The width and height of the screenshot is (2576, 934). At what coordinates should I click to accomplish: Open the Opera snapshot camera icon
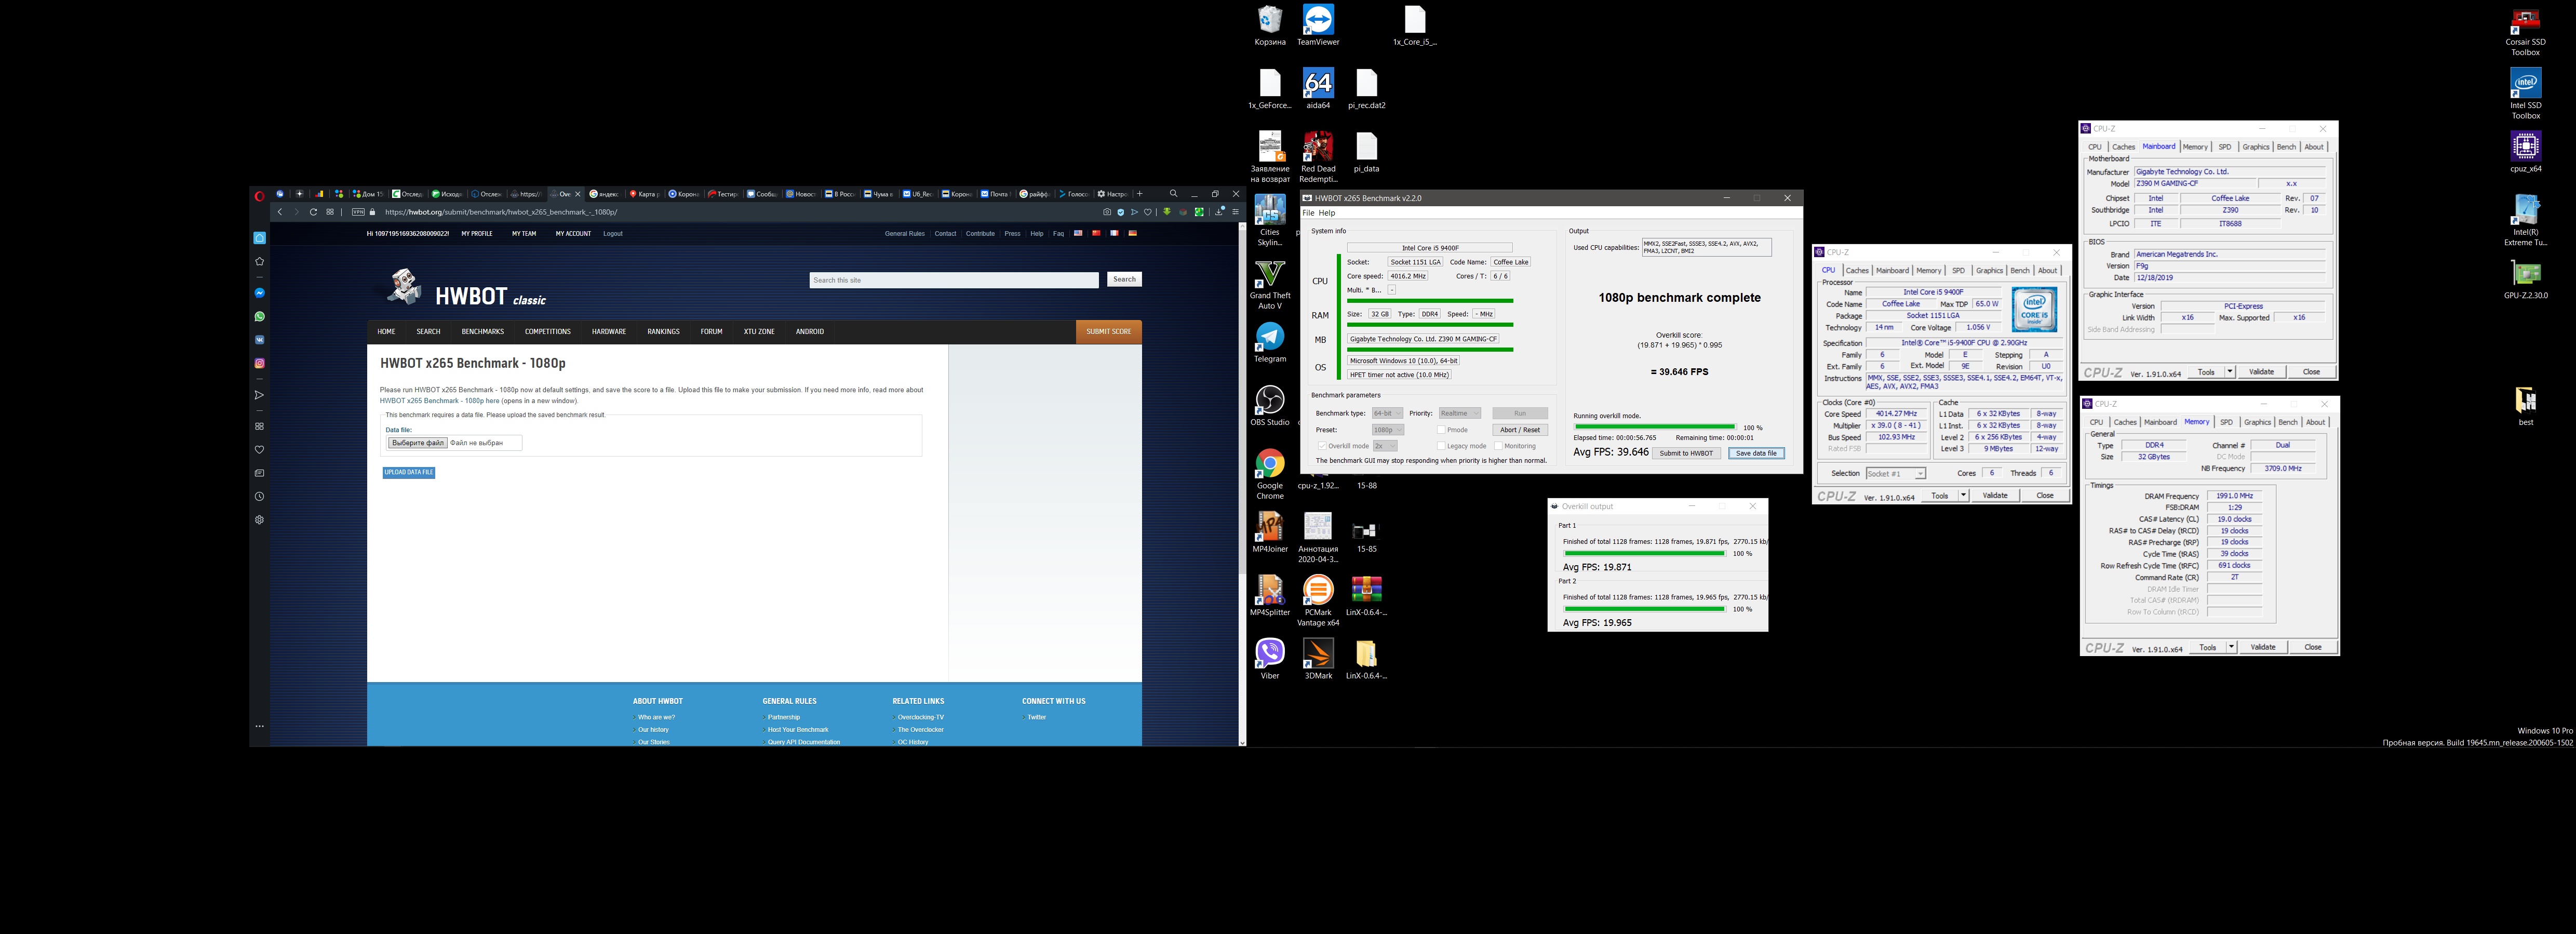(x=1107, y=212)
